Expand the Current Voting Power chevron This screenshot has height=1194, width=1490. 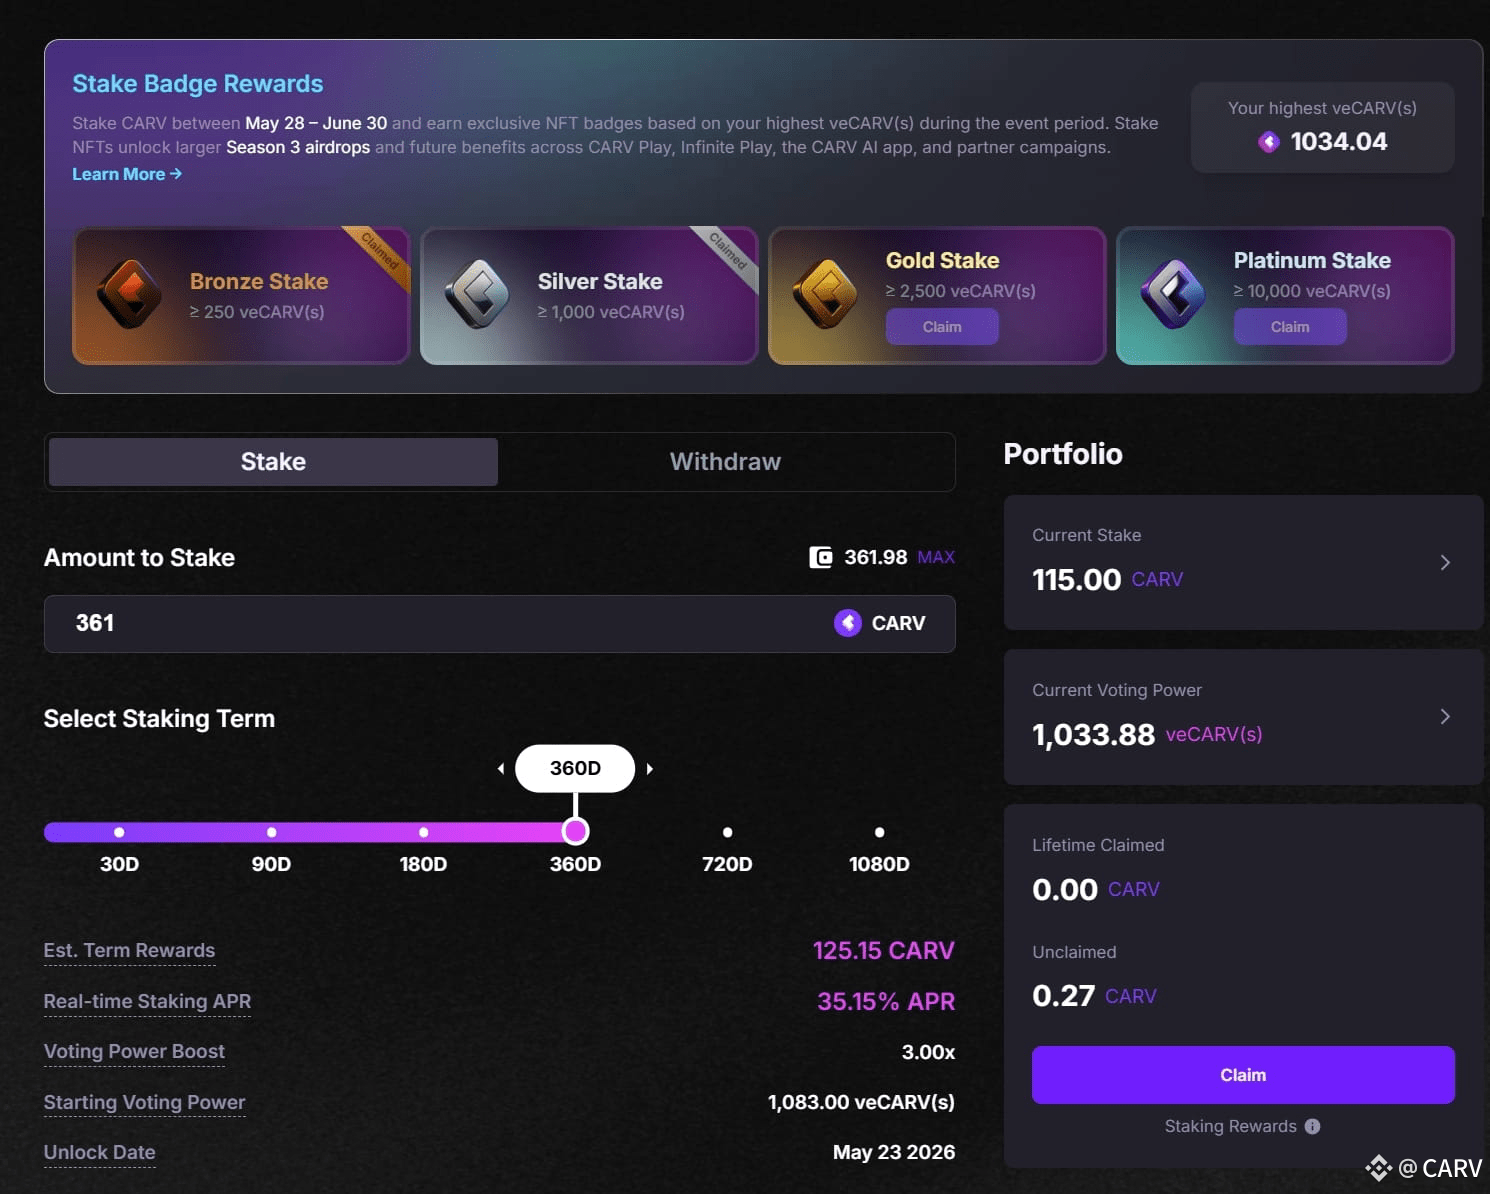tap(1445, 717)
